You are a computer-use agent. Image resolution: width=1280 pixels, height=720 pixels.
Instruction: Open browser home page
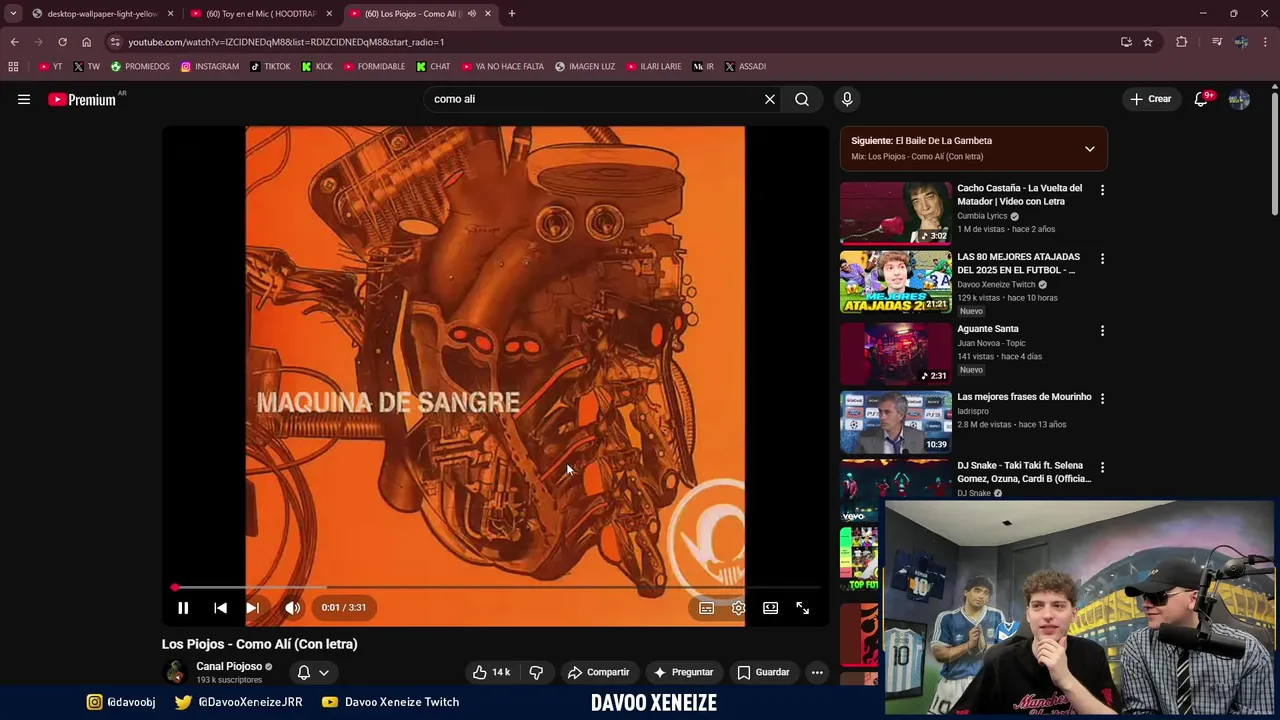point(86,42)
